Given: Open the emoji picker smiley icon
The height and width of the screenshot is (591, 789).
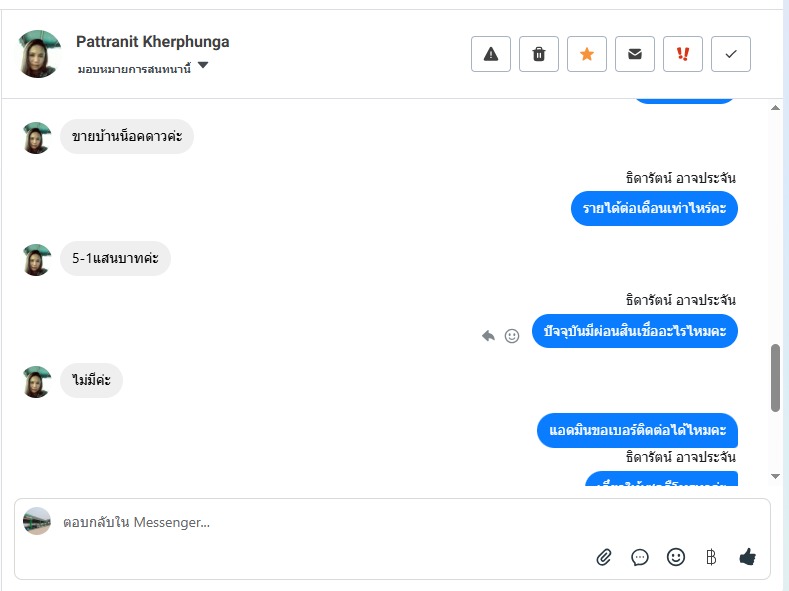Looking at the screenshot, I should tap(676, 557).
